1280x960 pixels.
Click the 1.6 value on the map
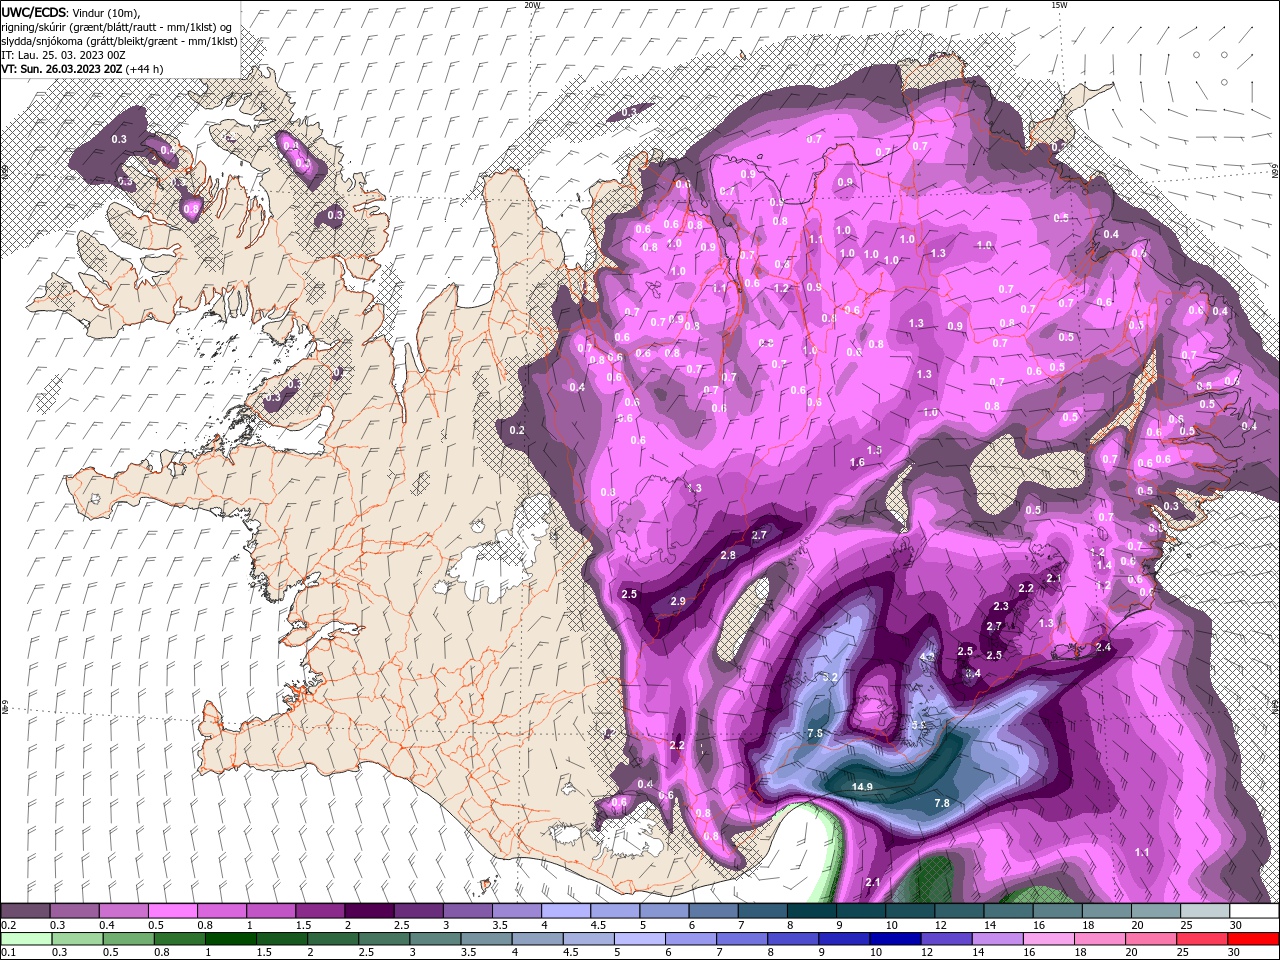pyautogui.click(x=857, y=462)
